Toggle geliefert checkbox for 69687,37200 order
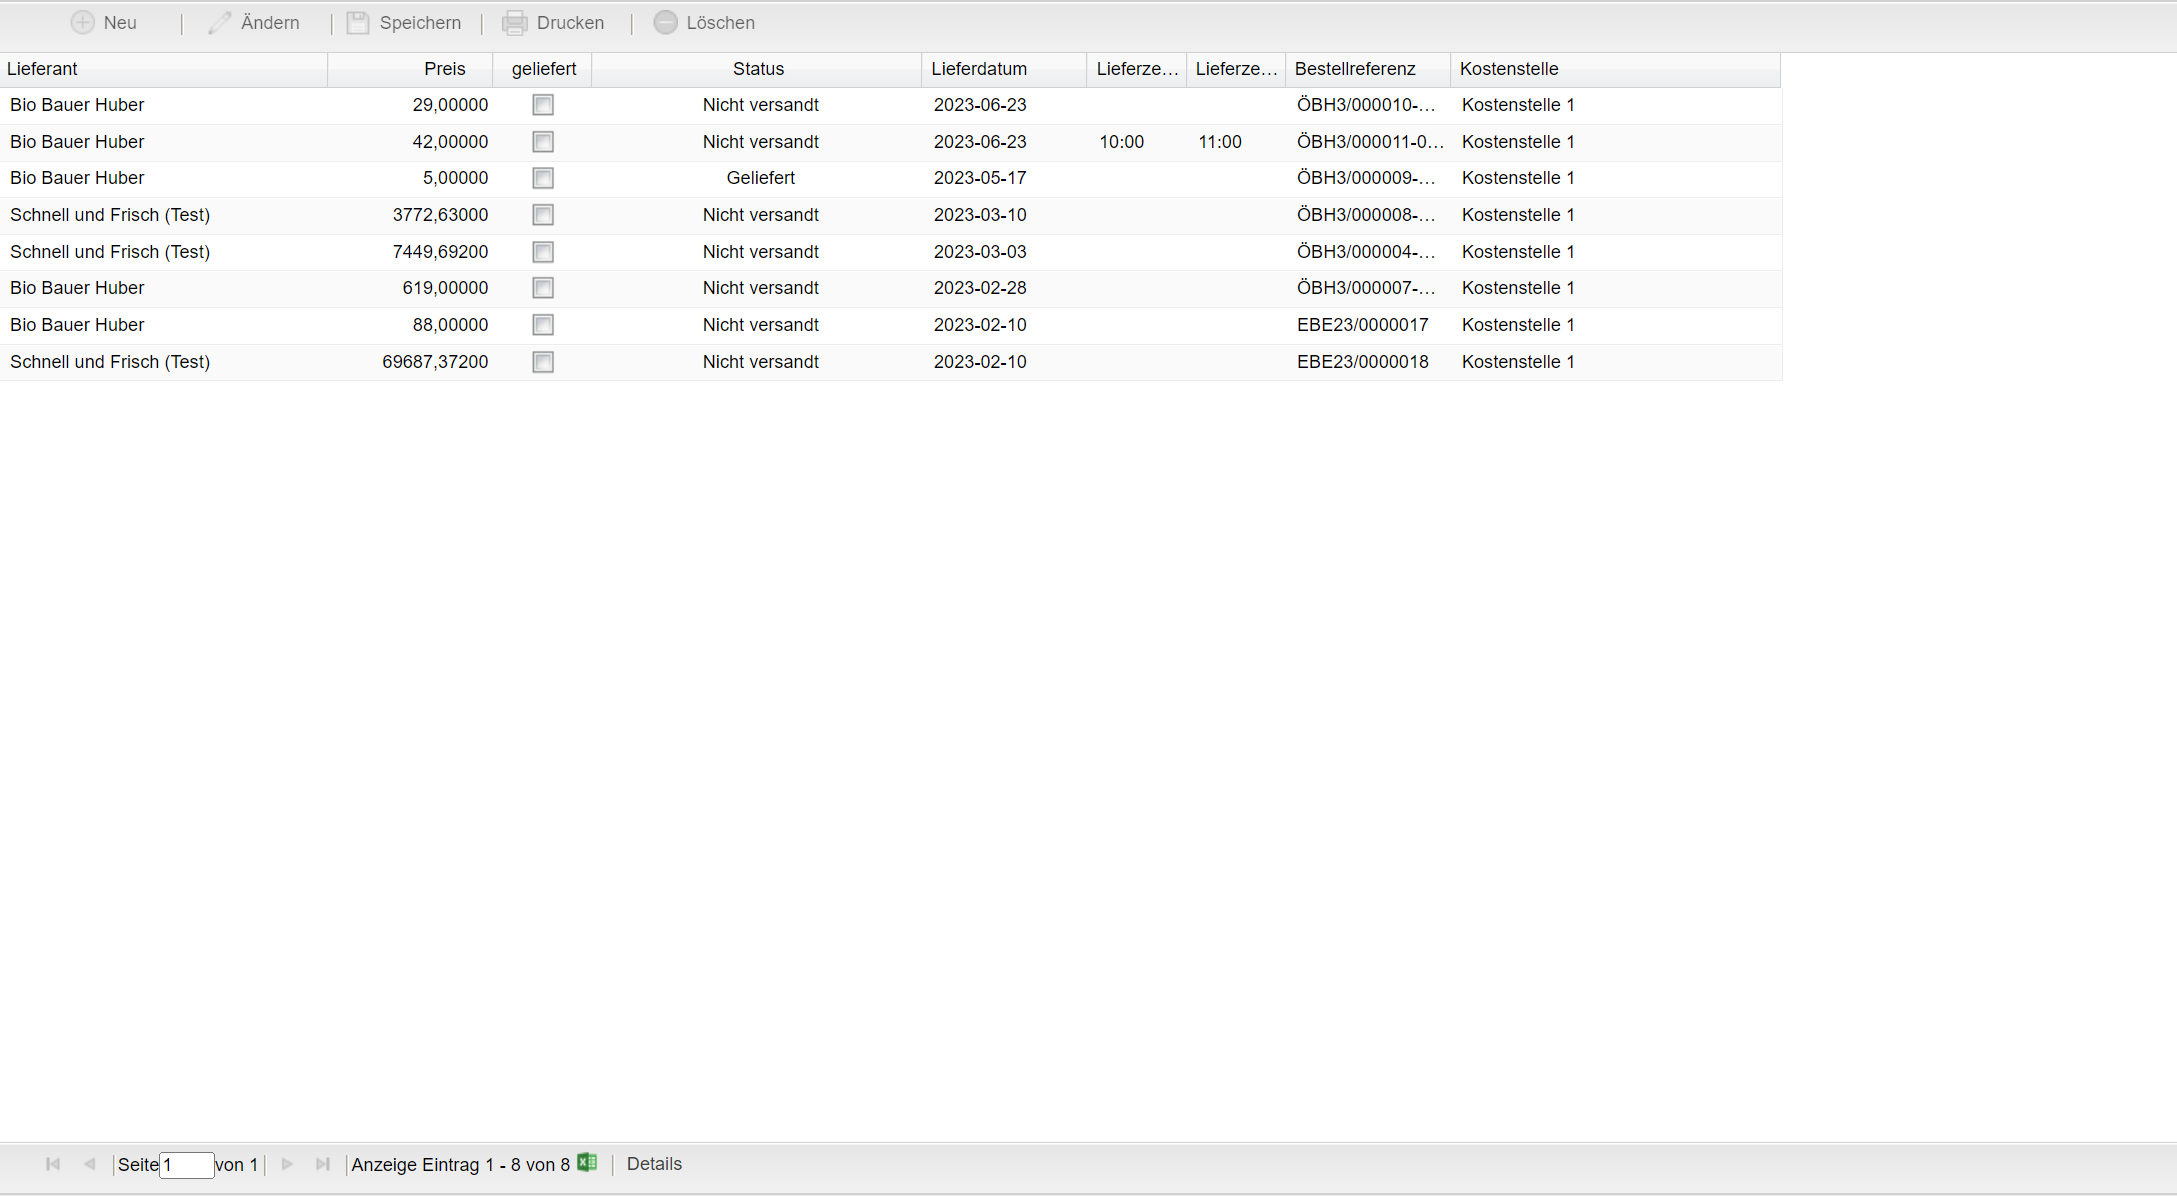The width and height of the screenshot is (2177, 1196). tap(543, 362)
